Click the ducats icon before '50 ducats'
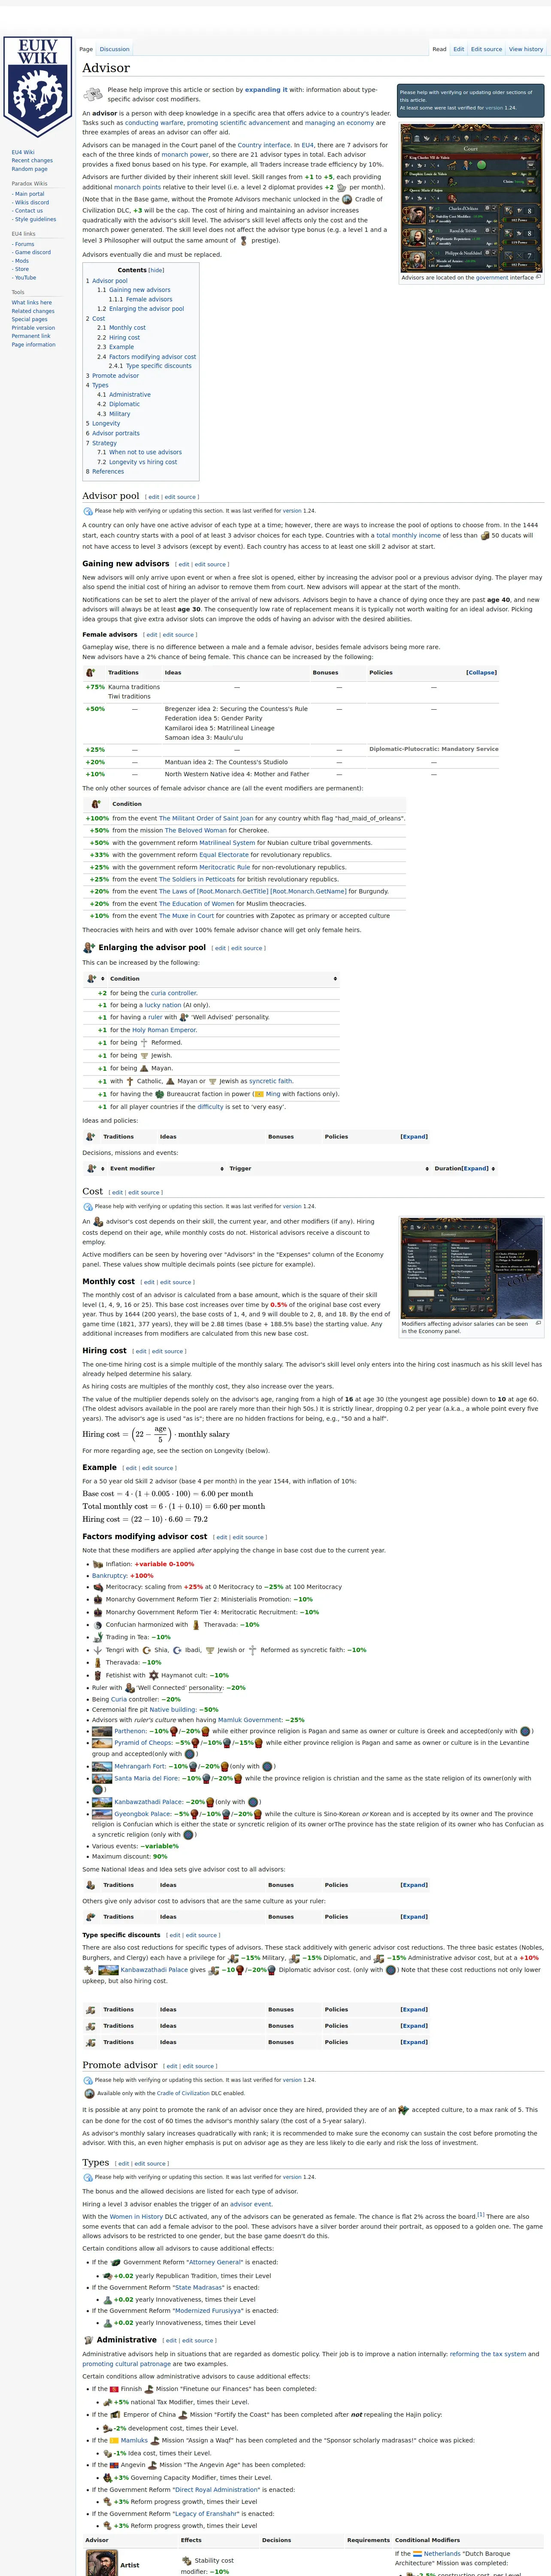551x2576 pixels. click(x=485, y=536)
